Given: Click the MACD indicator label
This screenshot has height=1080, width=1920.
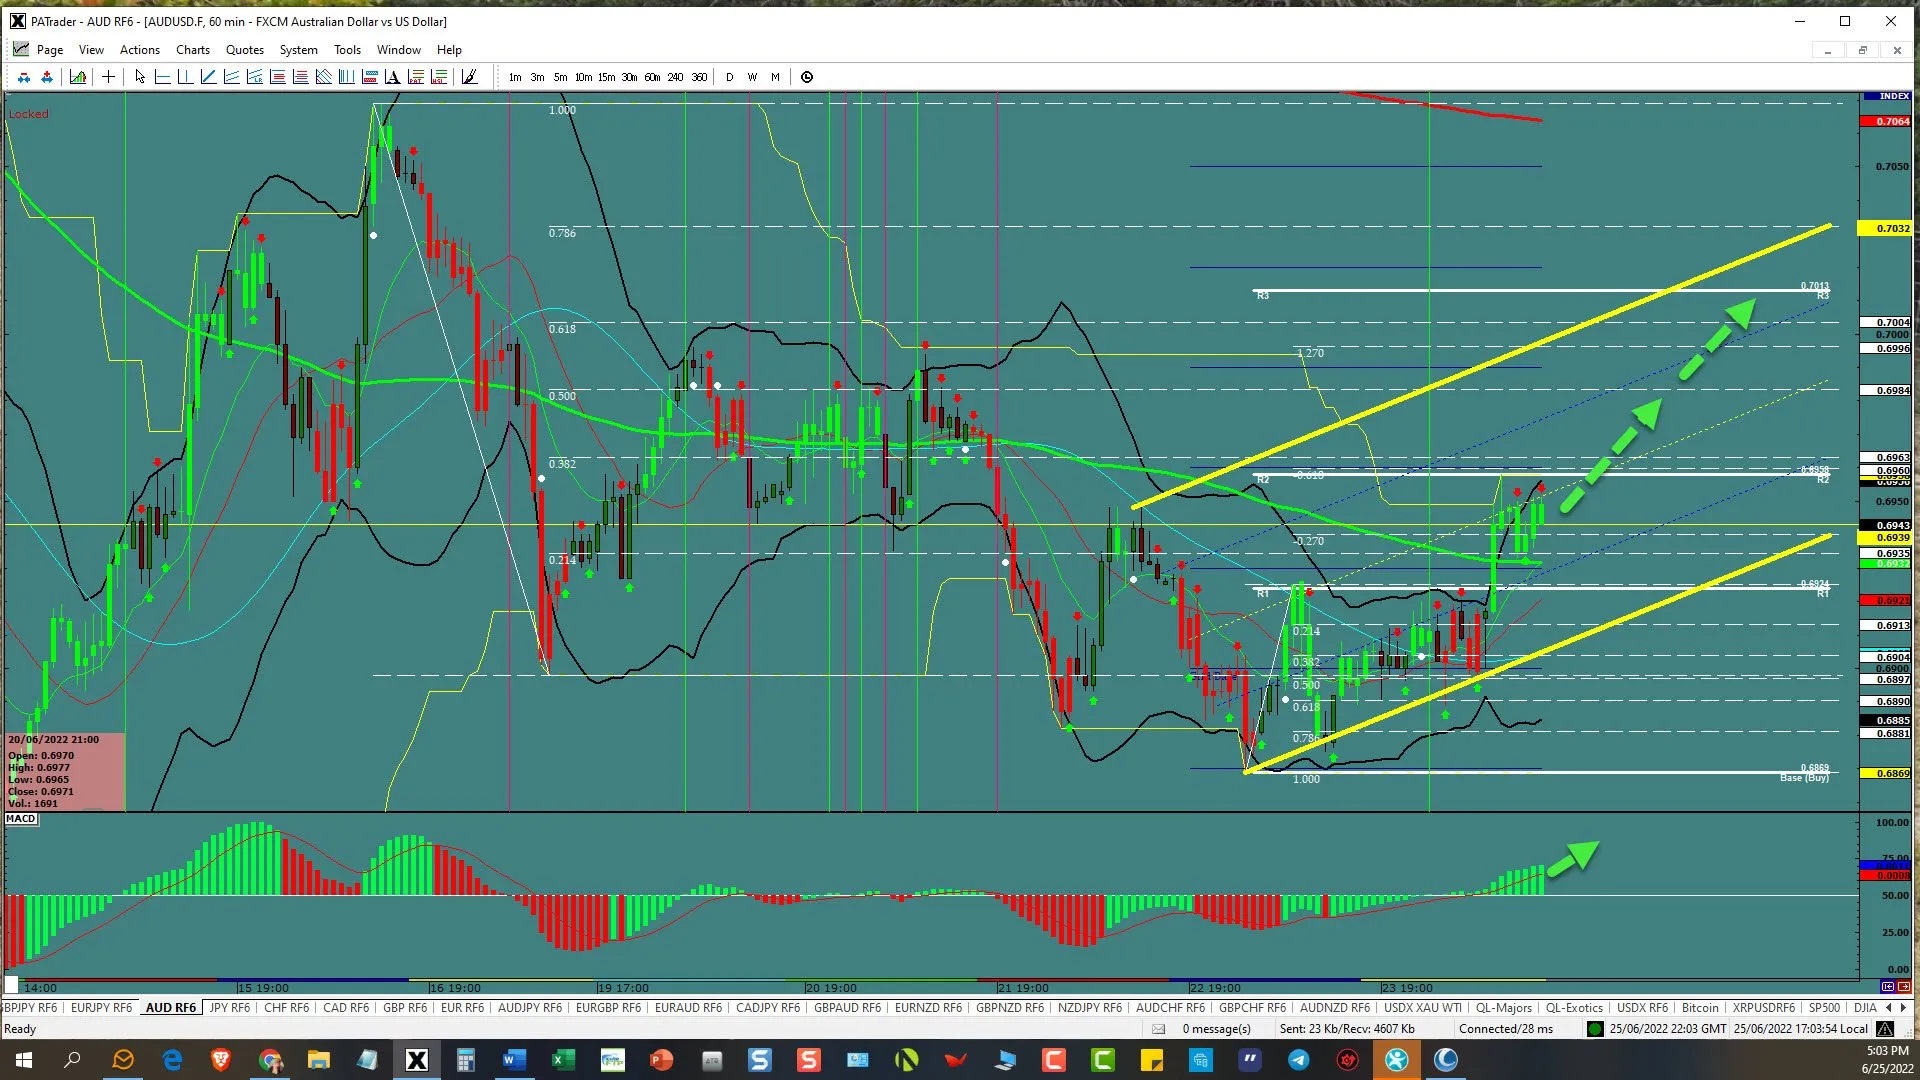Looking at the screenshot, I should point(21,819).
